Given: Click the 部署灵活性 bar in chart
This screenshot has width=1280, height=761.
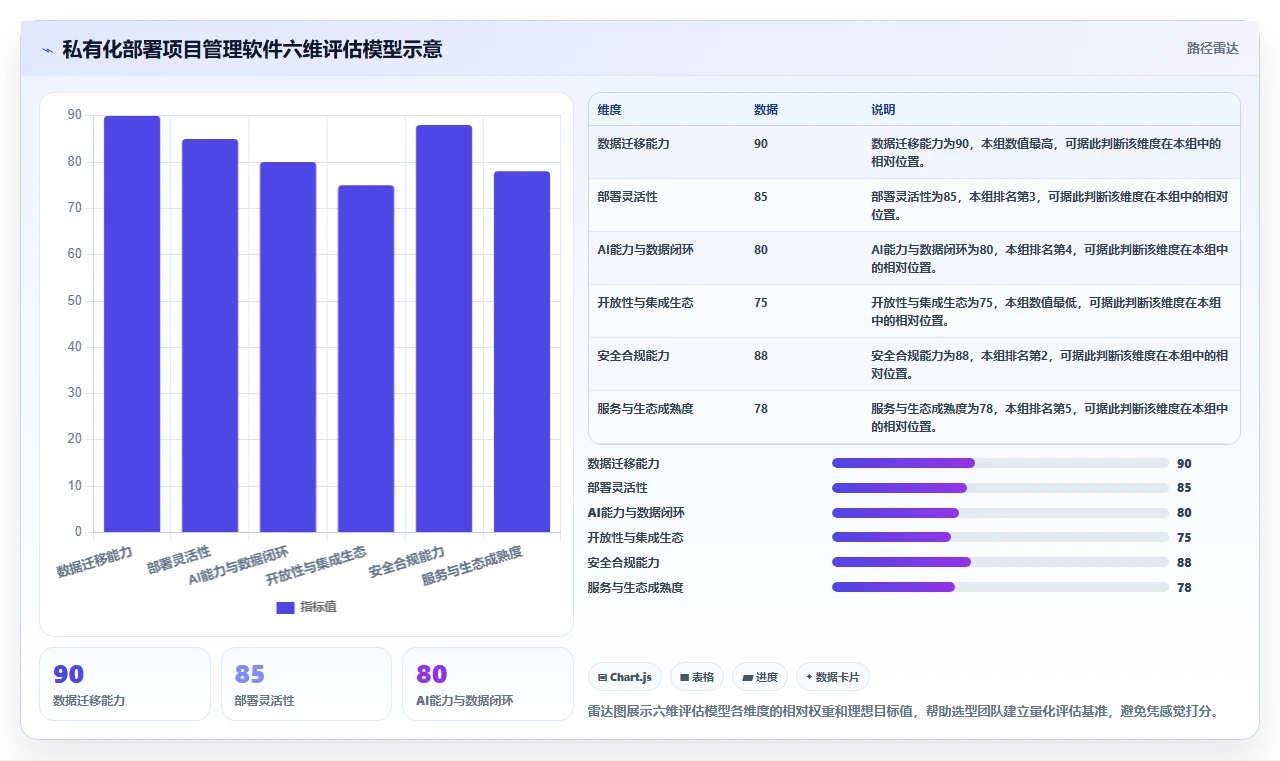Looking at the screenshot, I should pyautogui.click(x=210, y=335).
